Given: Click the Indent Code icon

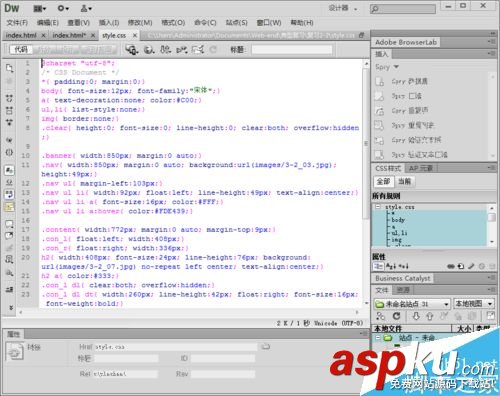Looking at the screenshot, I should pos(9,289).
